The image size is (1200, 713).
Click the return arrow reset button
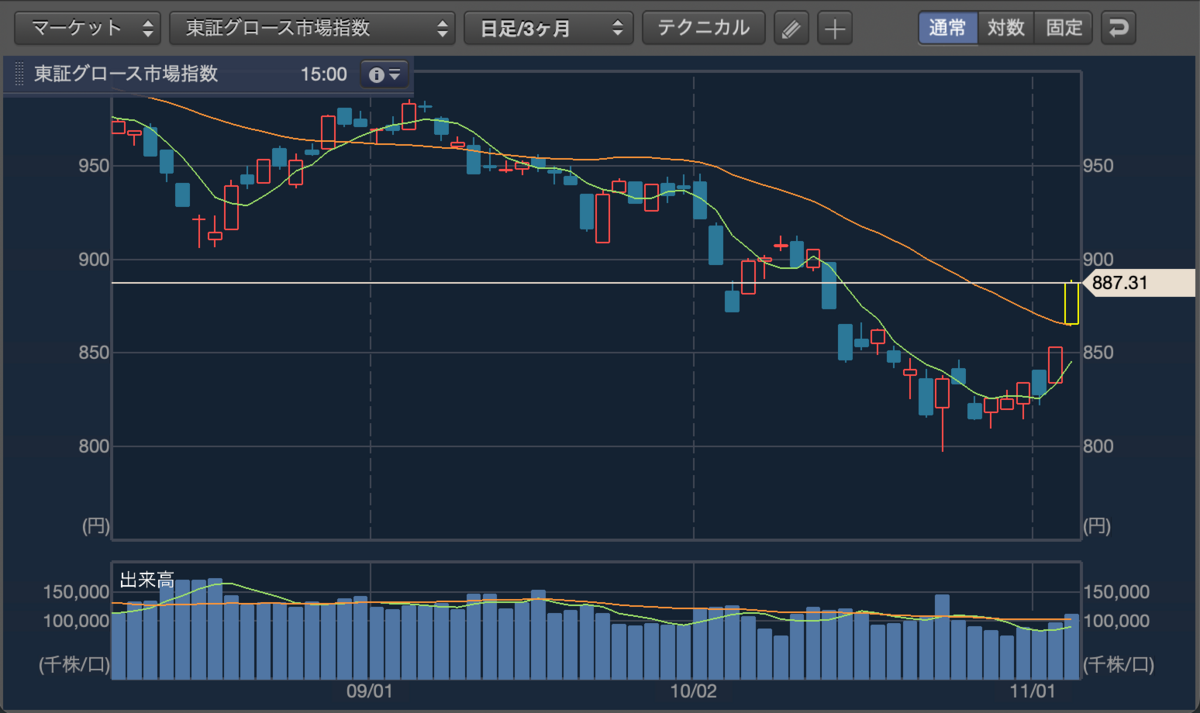(1118, 28)
